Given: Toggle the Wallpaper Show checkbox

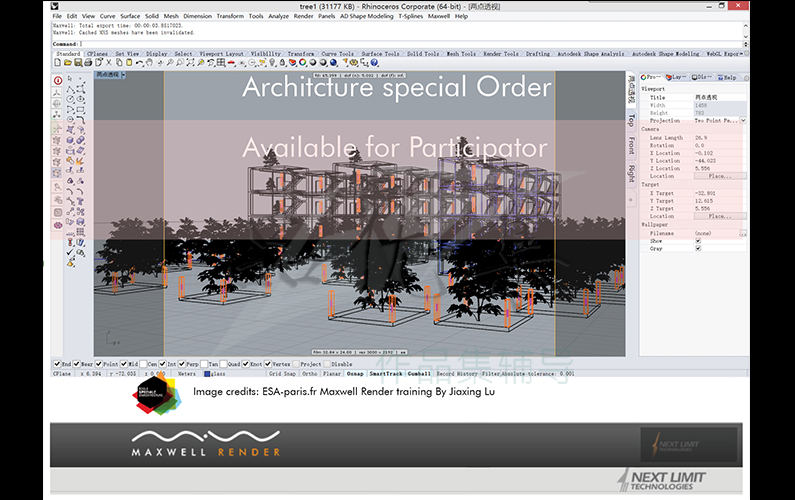Looking at the screenshot, I should [x=698, y=240].
